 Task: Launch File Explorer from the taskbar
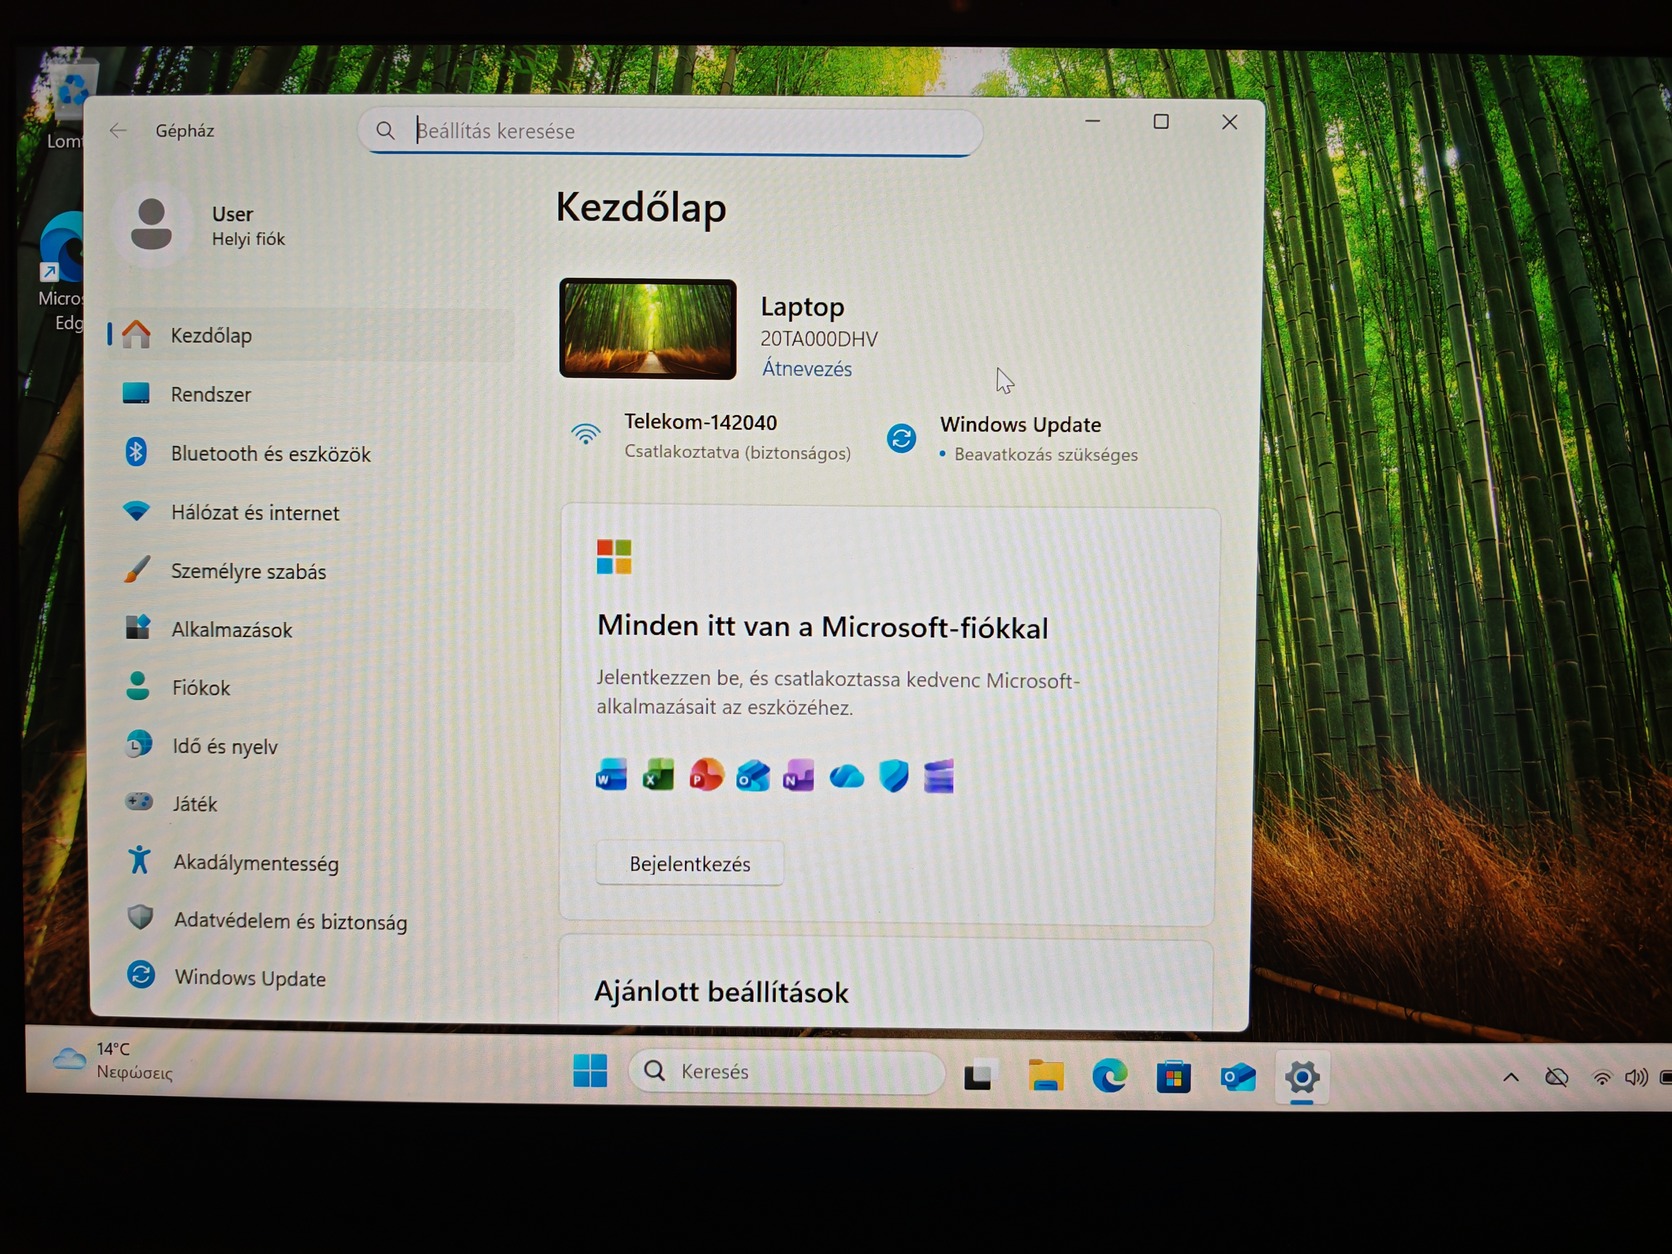pyautogui.click(x=1045, y=1075)
